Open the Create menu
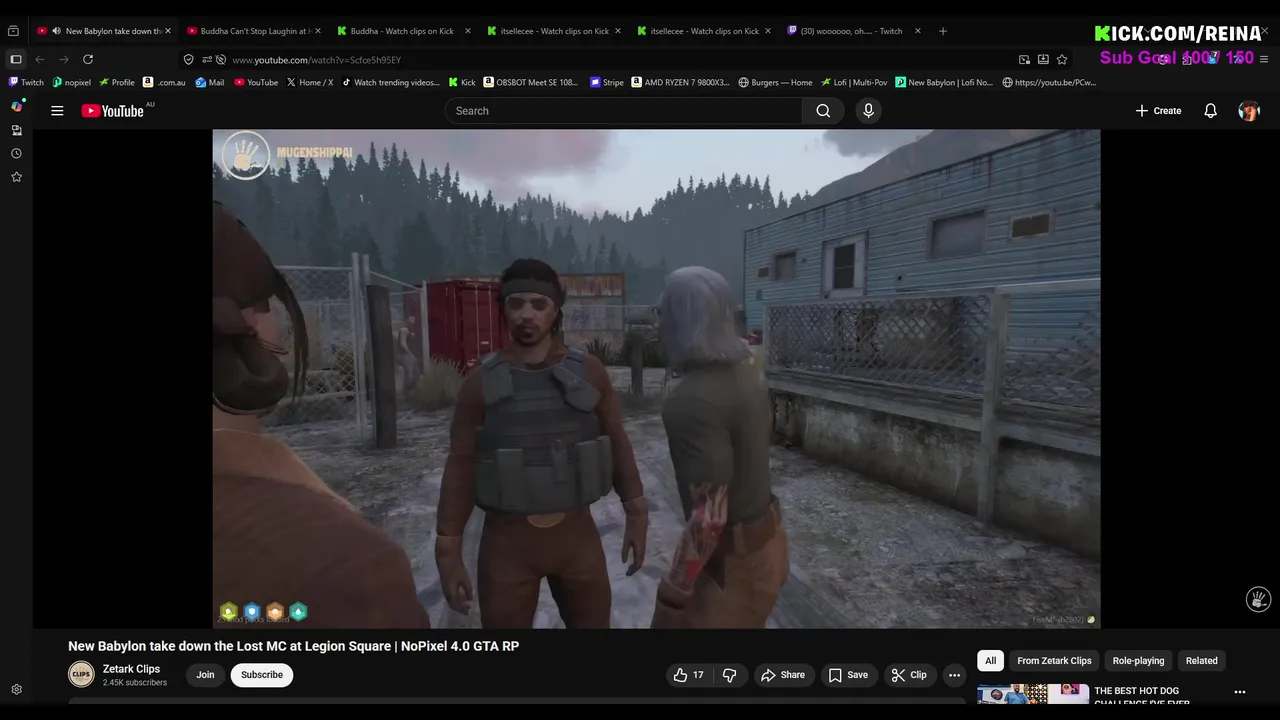The width and height of the screenshot is (1280, 720). click(x=1158, y=111)
